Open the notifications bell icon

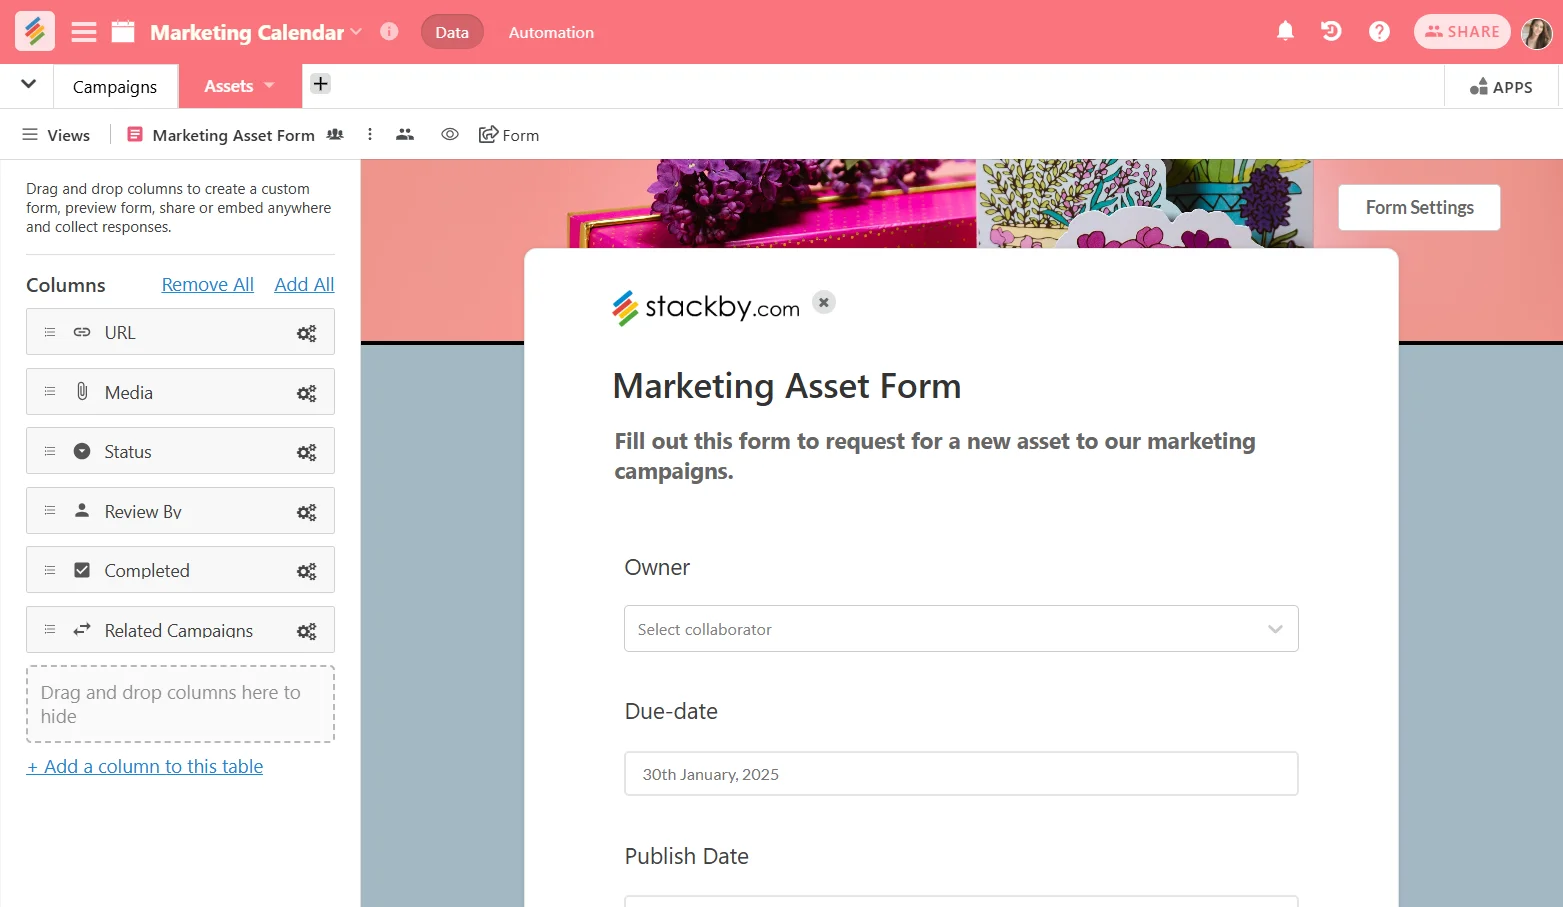pos(1285,31)
